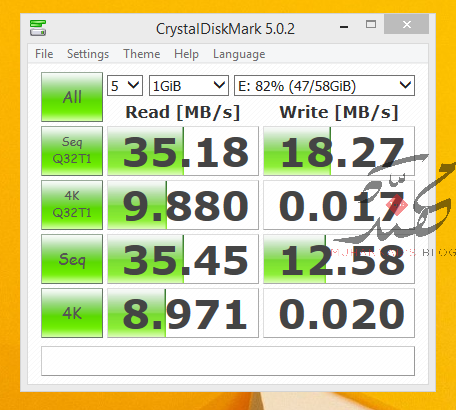
Task: Start the 4K Q32T1 benchmark test
Action: tap(72, 205)
